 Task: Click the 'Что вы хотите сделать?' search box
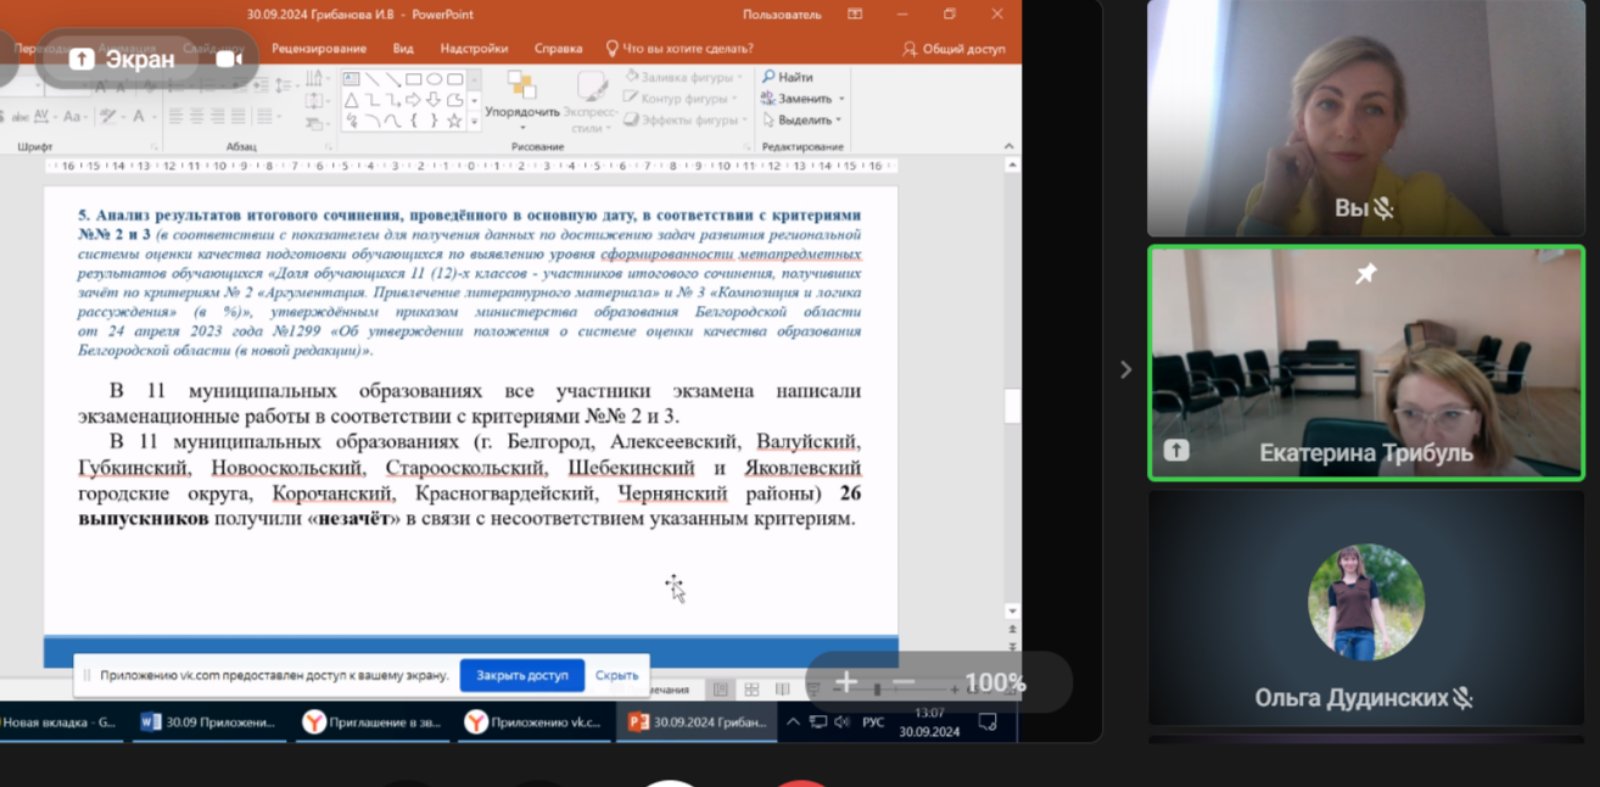coord(680,48)
